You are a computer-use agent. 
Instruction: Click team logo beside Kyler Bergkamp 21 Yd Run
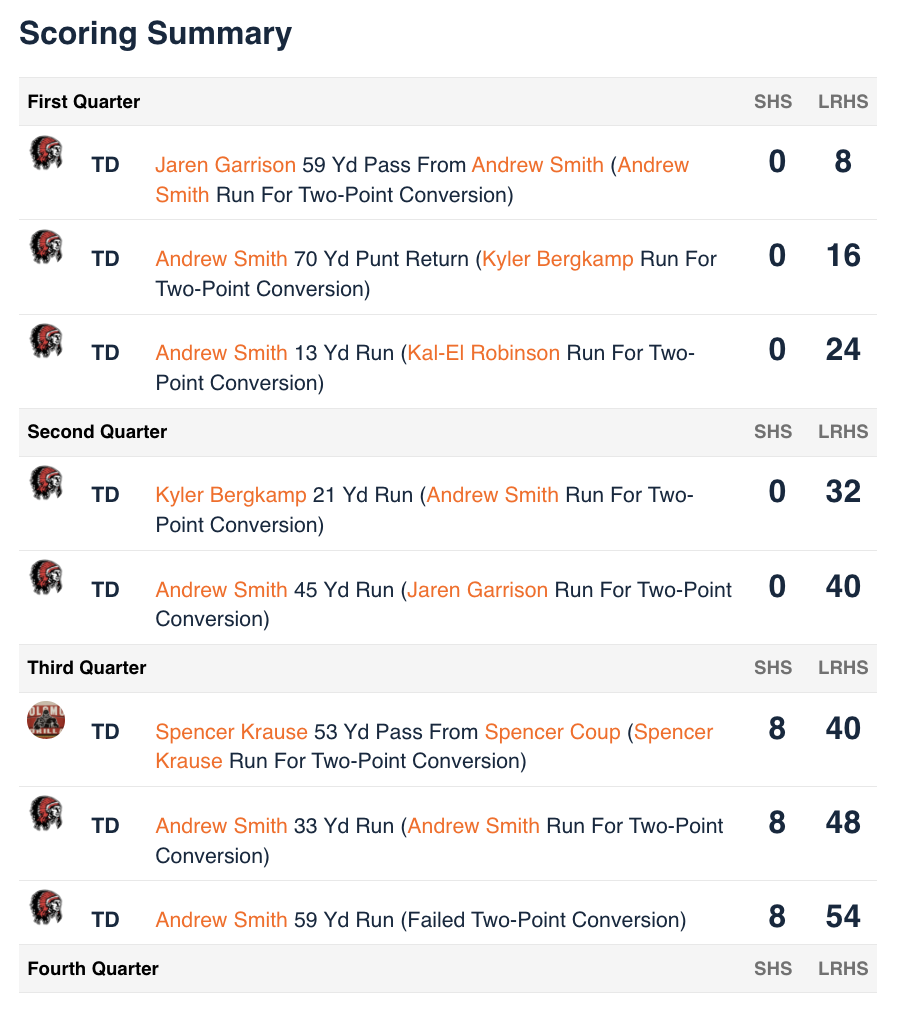tap(46, 483)
